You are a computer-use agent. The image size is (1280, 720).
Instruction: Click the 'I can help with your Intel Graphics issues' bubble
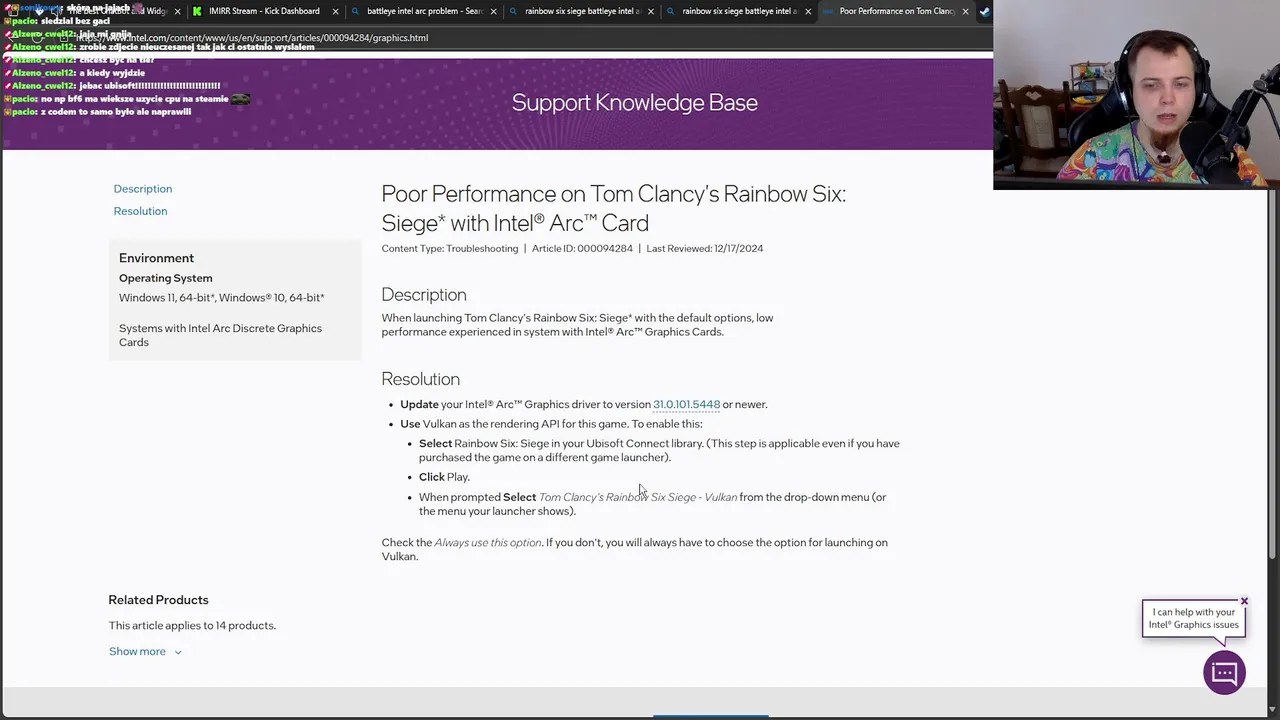tap(1193, 618)
